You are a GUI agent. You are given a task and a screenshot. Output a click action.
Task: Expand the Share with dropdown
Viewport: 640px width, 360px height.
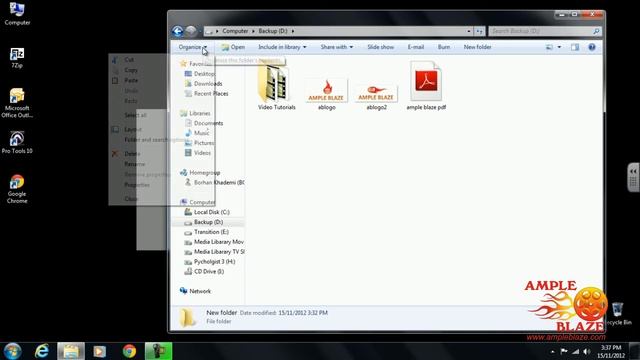point(336,47)
